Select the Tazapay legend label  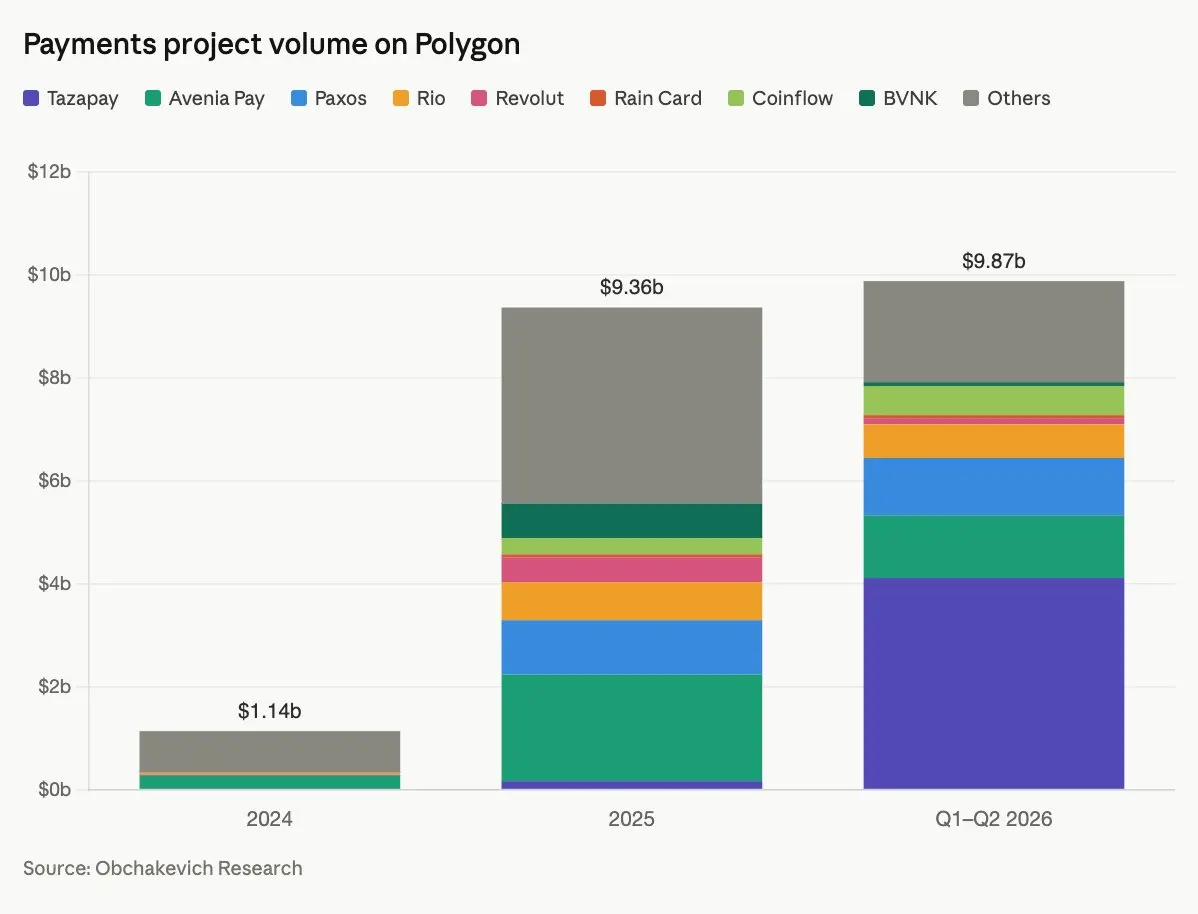click(x=83, y=99)
